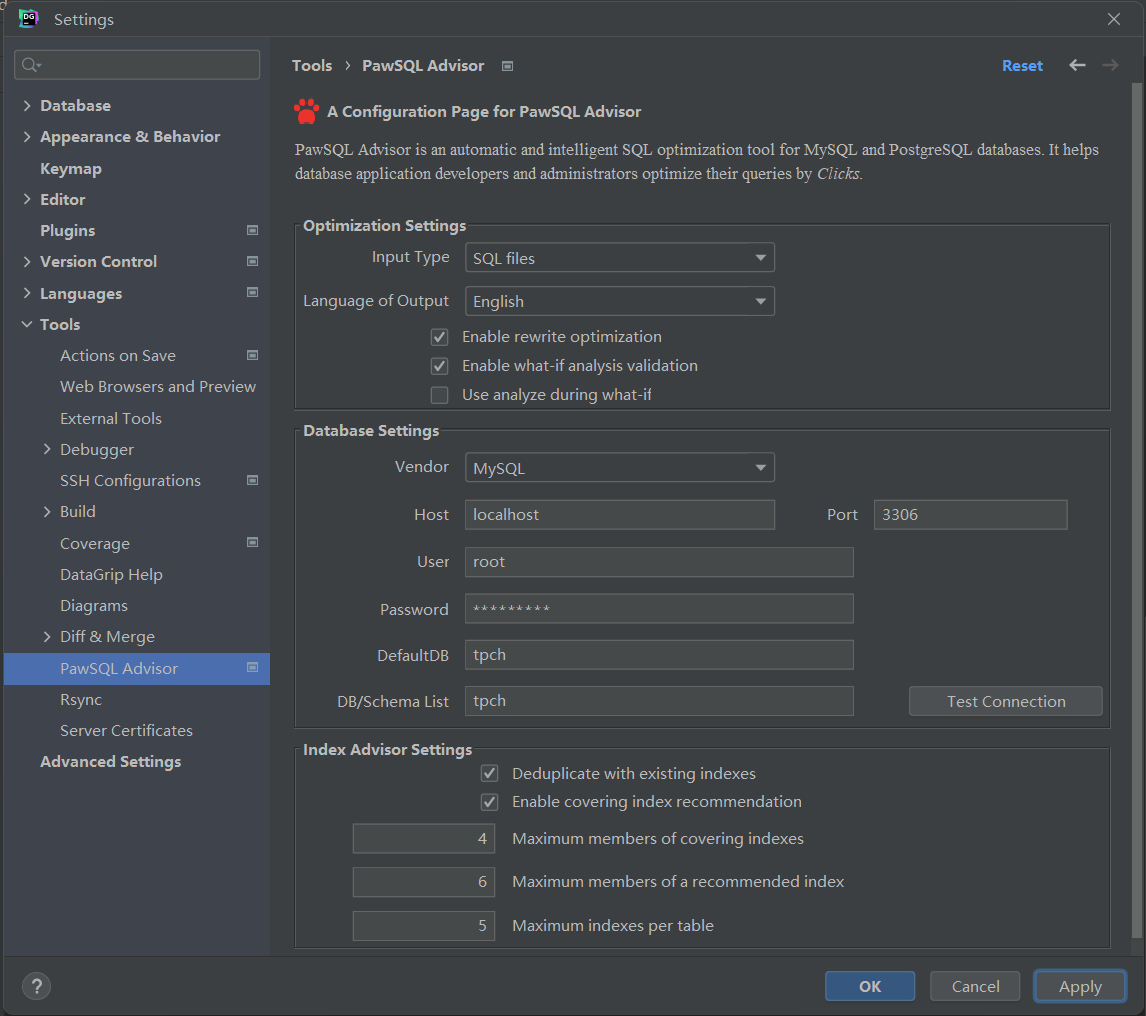This screenshot has height=1016, width=1146.
Task: Click the settings panel vertical scrollbar
Action: (1137, 500)
